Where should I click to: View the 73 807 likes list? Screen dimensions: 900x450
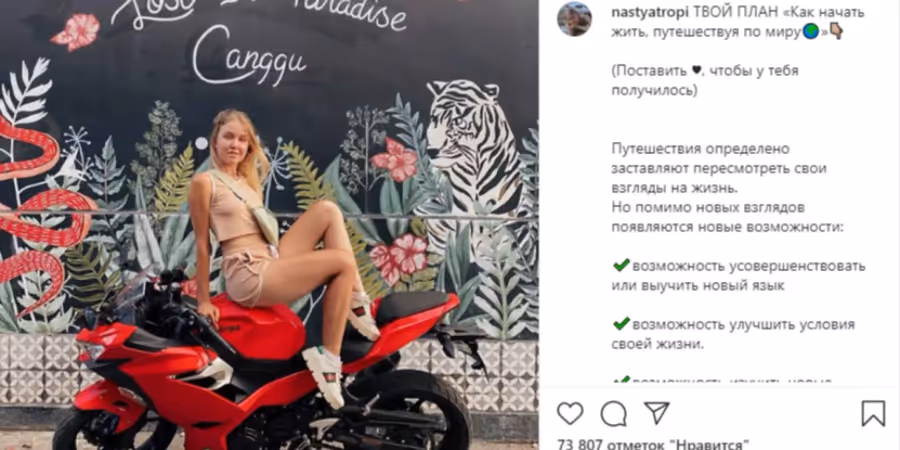point(653,444)
